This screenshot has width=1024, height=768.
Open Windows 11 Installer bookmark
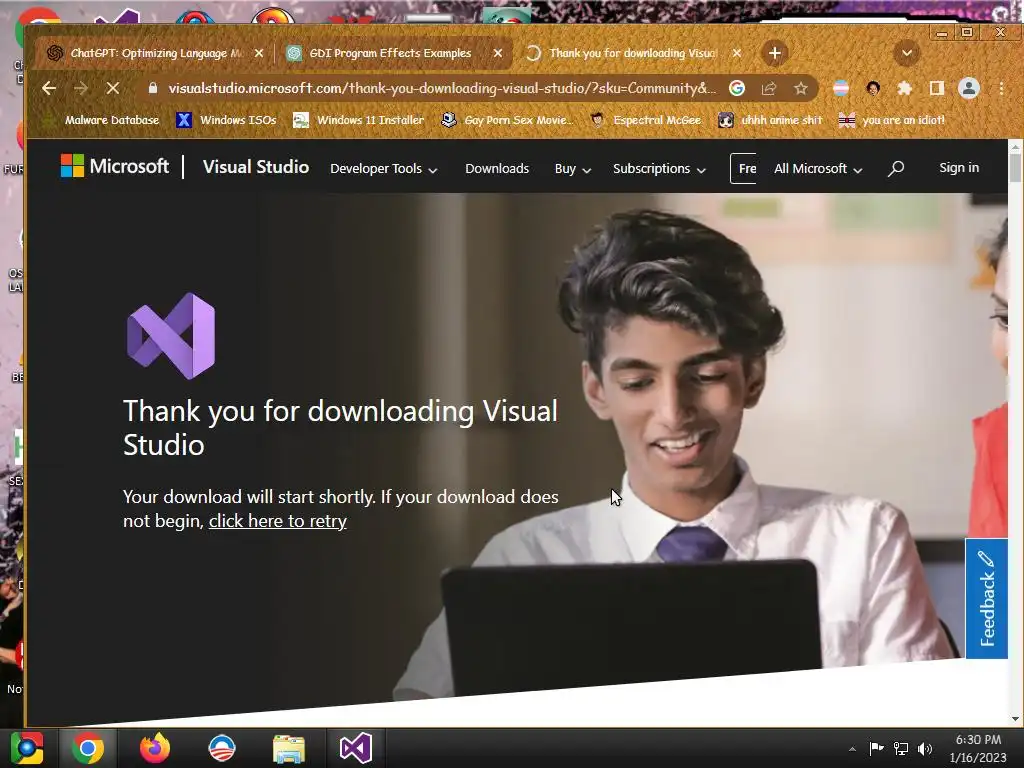[x=359, y=120]
